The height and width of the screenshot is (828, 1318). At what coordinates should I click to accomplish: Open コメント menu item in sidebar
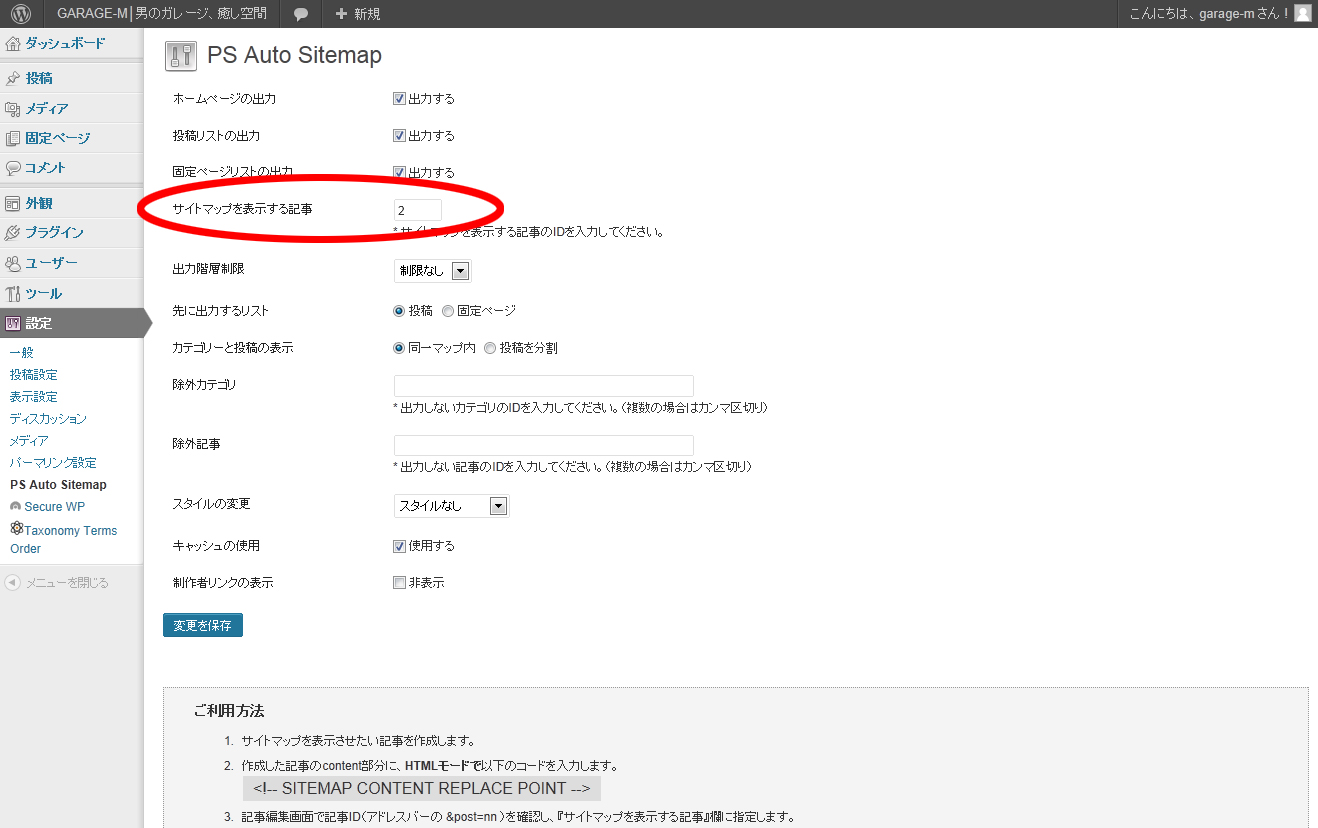coord(45,168)
